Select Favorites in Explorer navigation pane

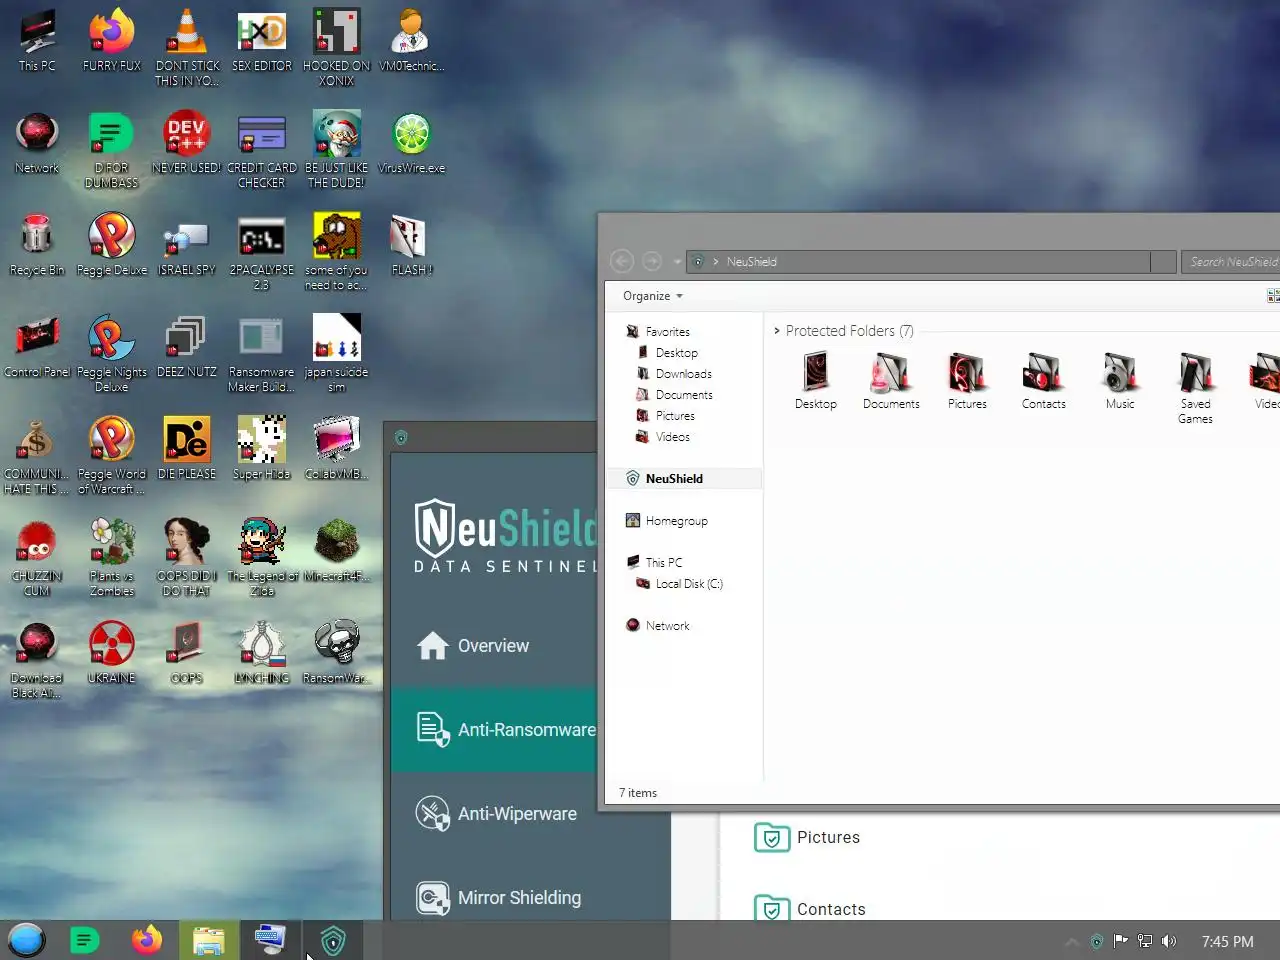point(658,332)
